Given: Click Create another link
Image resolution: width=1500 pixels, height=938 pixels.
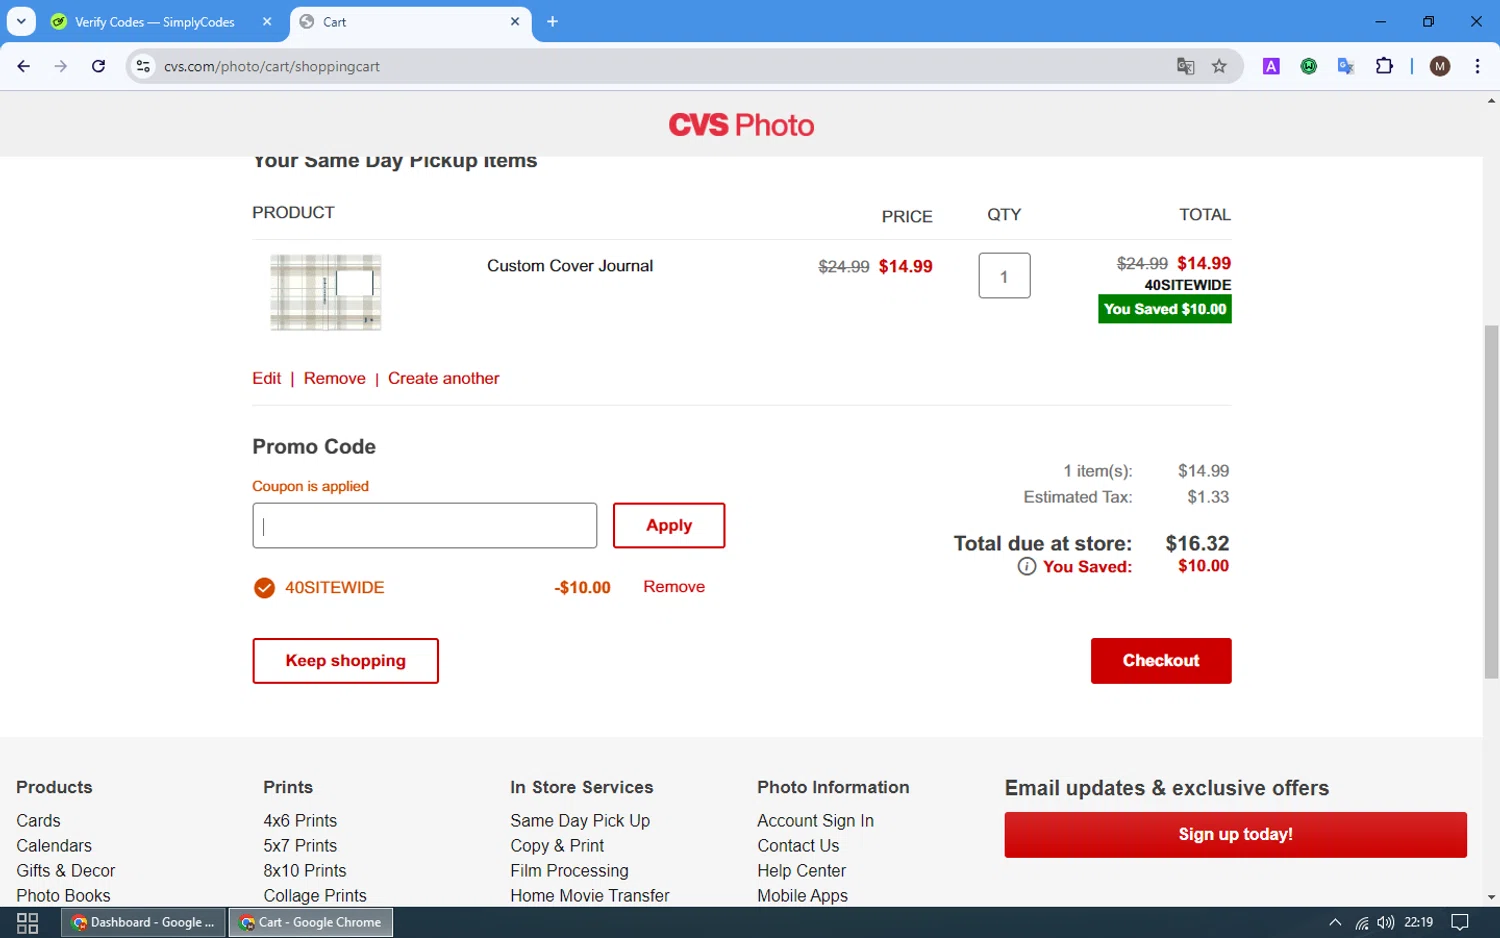Looking at the screenshot, I should [x=444, y=378].
